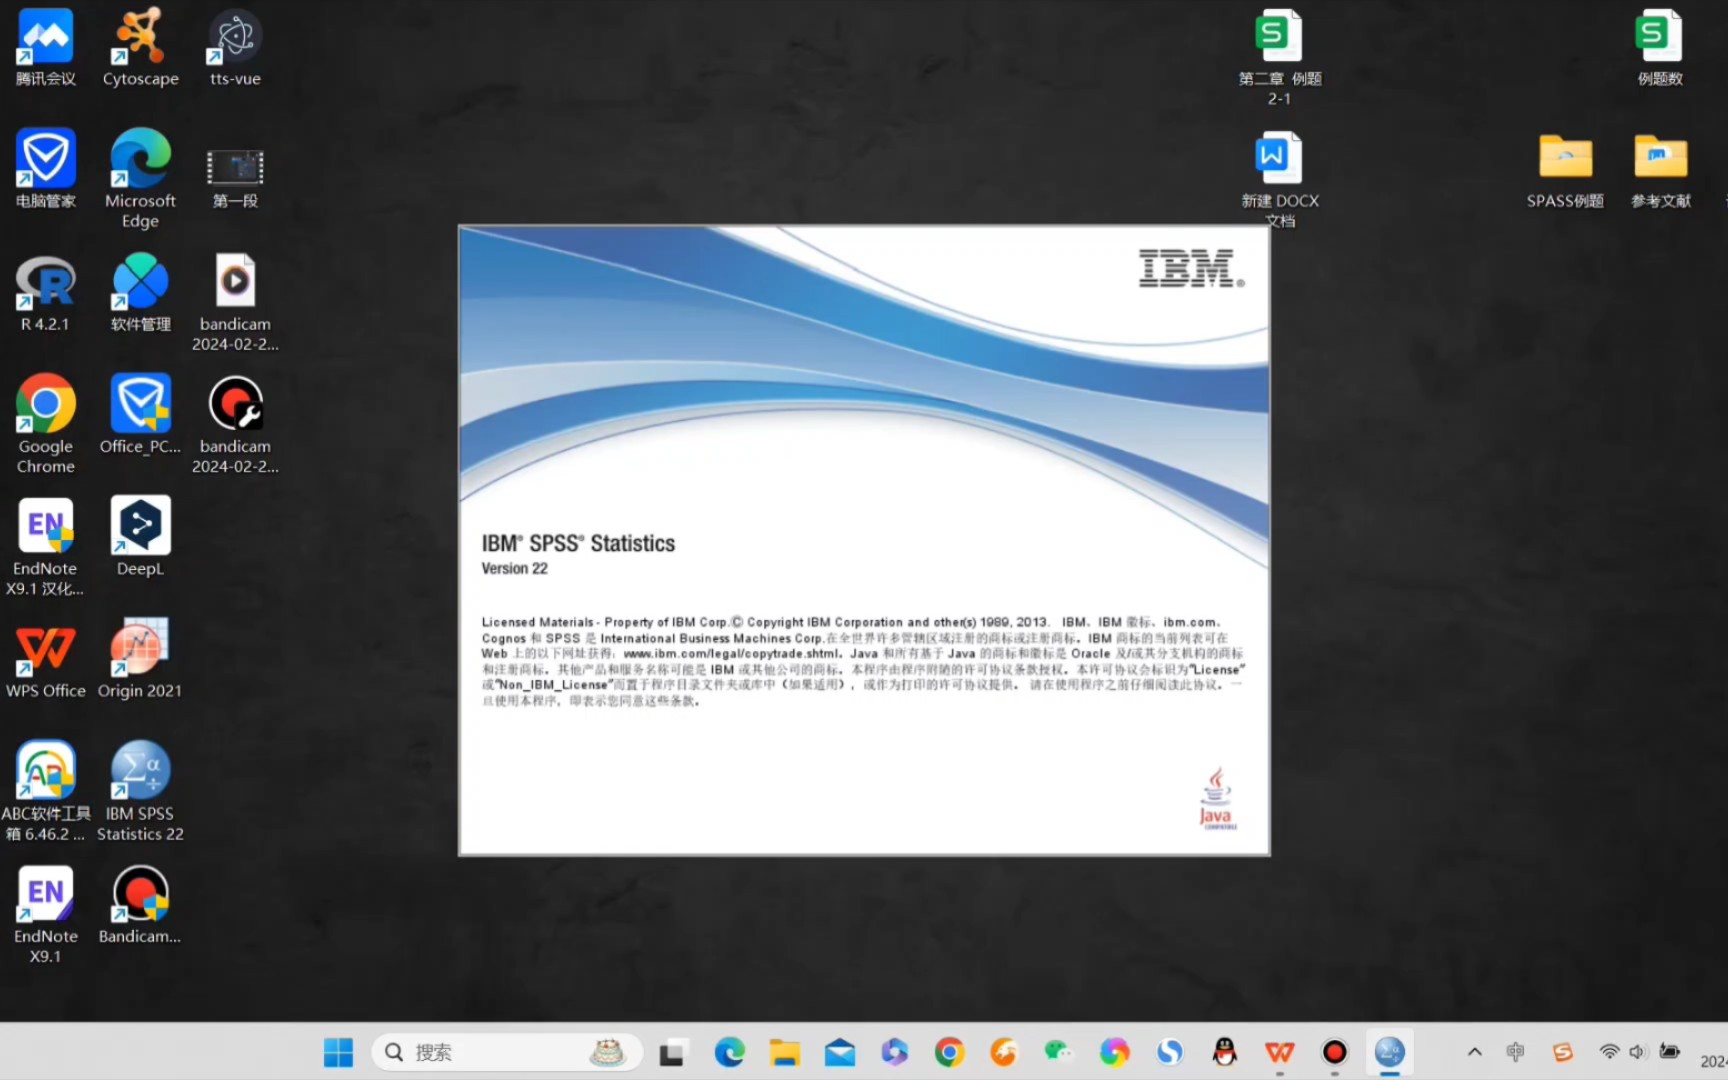Screen dimensions: 1728x1080
Task: Open the 腾讯会议 desktop shortcut
Action: (46, 48)
